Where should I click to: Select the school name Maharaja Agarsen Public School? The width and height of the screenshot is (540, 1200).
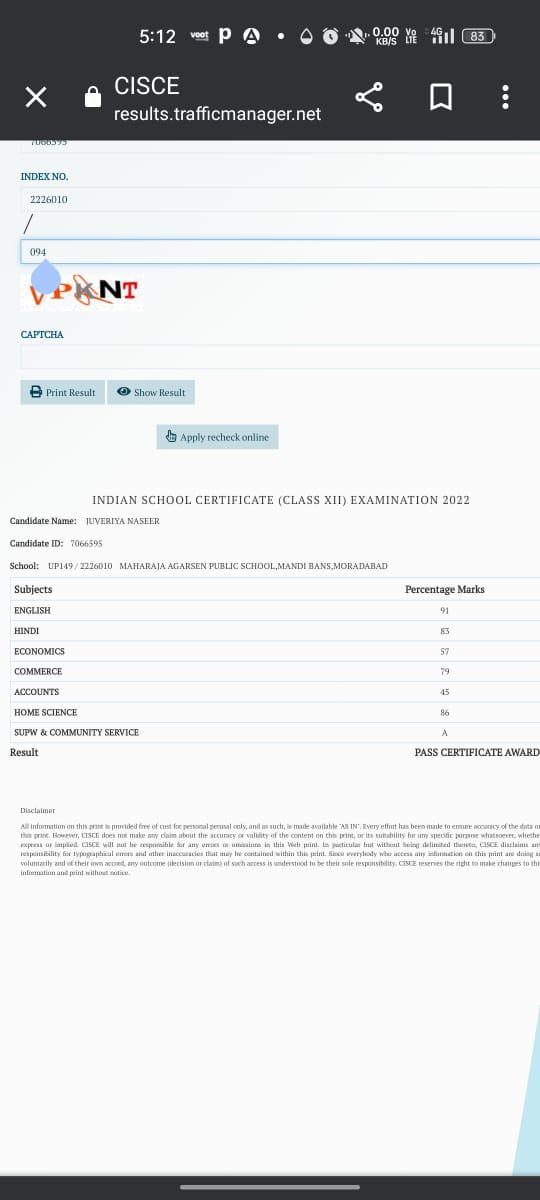(x=253, y=566)
